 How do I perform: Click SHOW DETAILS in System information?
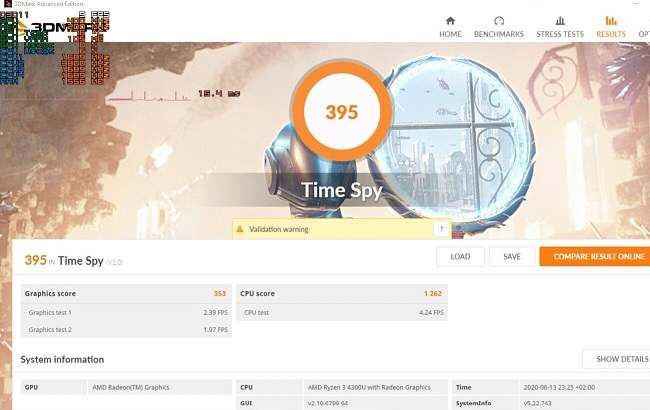click(617, 359)
